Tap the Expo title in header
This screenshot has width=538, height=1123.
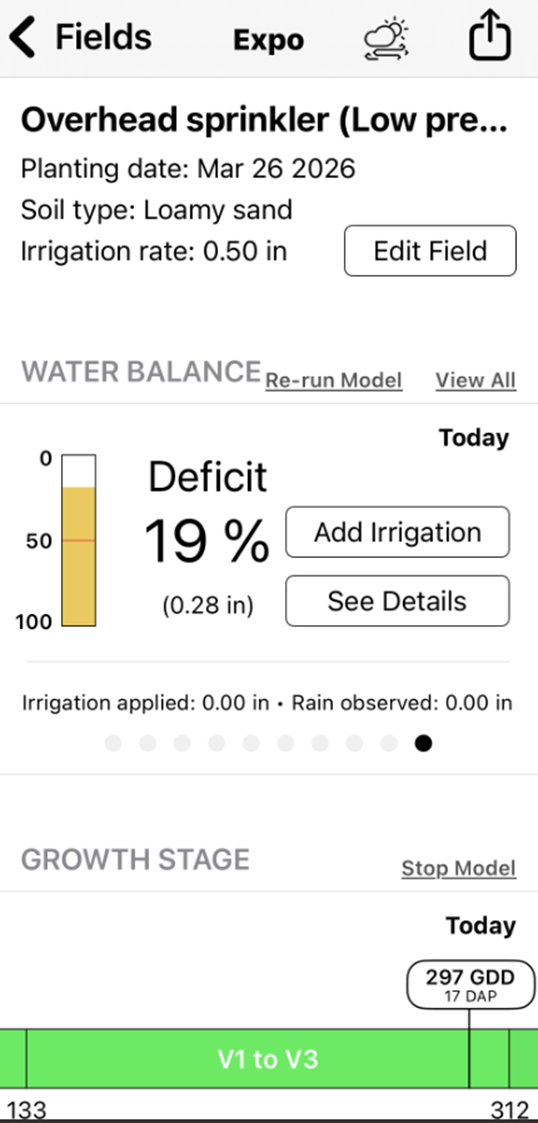coord(269,40)
